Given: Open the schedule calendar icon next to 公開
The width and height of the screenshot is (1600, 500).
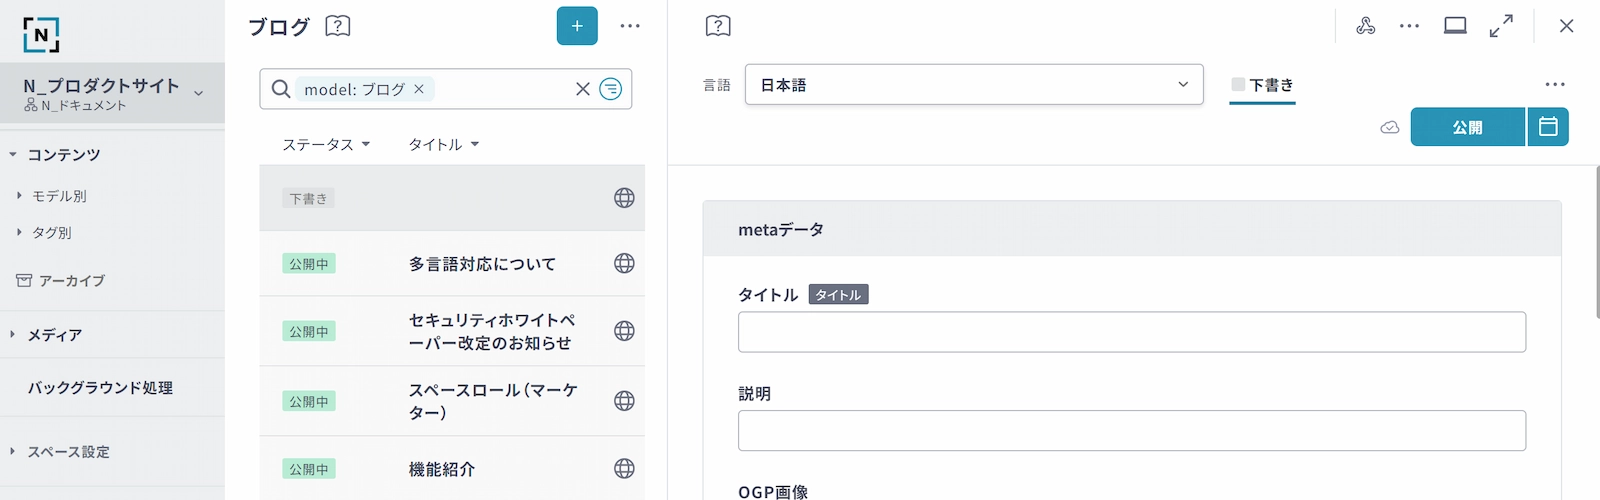Looking at the screenshot, I should 1548,127.
